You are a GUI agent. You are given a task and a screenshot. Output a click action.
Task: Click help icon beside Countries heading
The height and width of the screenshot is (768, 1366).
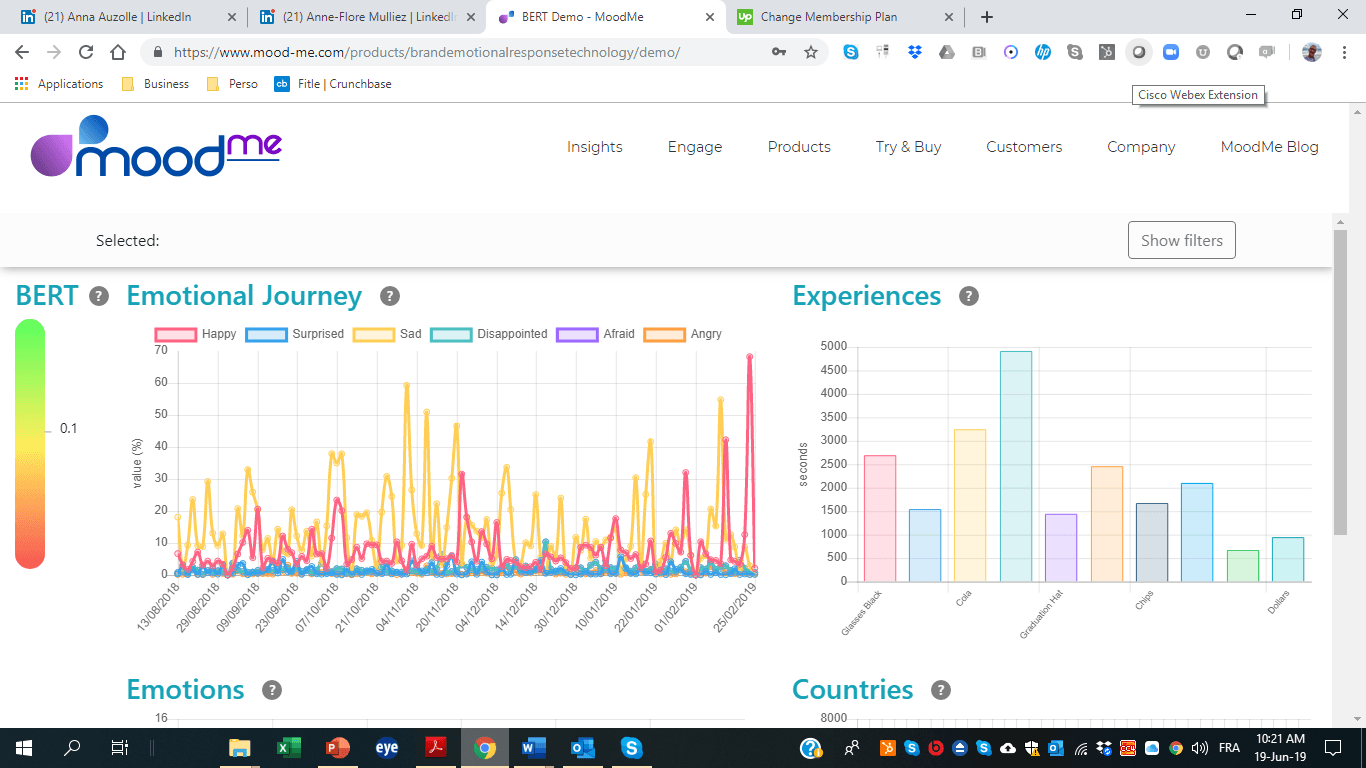point(940,690)
